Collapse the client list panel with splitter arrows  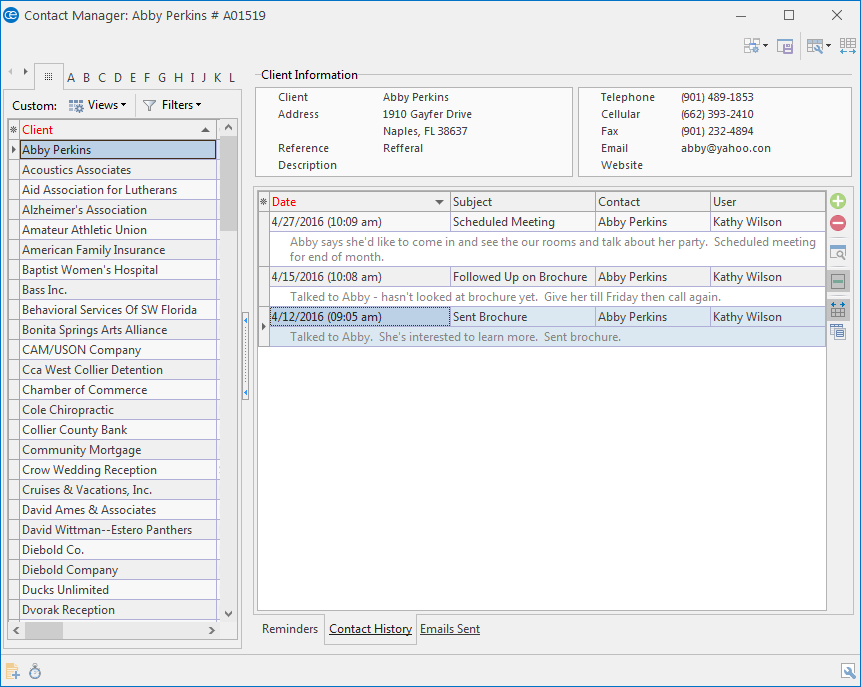point(245,356)
